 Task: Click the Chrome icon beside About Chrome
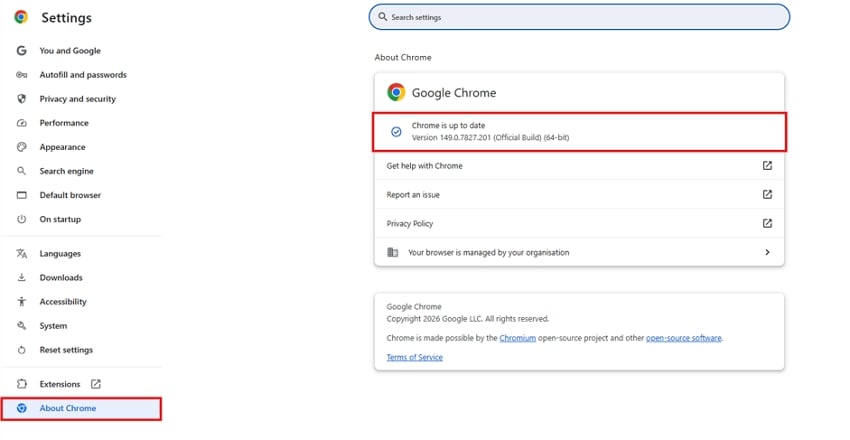coord(21,408)
